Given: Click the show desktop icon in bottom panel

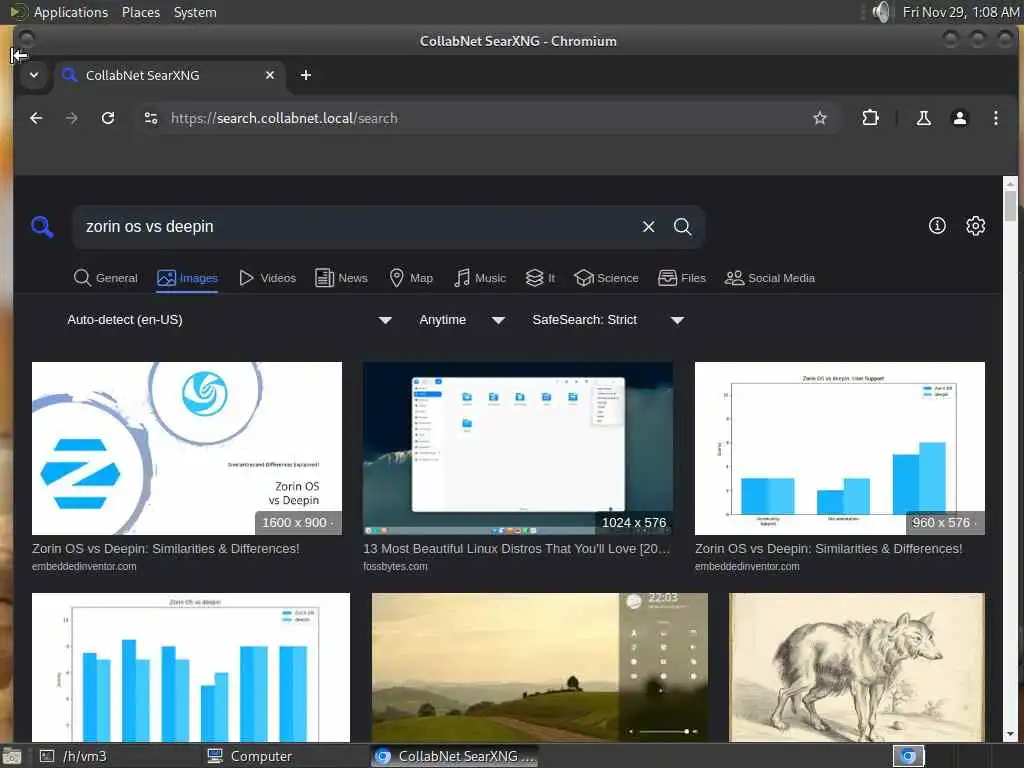Looking at the screenshot, I should point(11,756).
